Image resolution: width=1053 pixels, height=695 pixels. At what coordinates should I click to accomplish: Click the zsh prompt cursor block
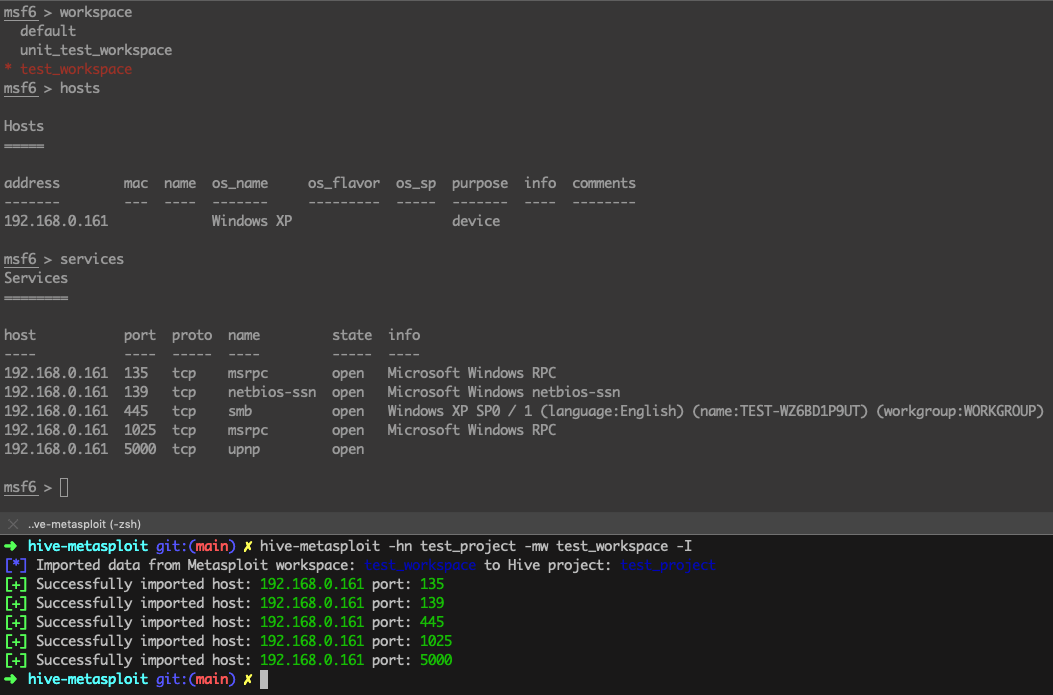point(264,680)
